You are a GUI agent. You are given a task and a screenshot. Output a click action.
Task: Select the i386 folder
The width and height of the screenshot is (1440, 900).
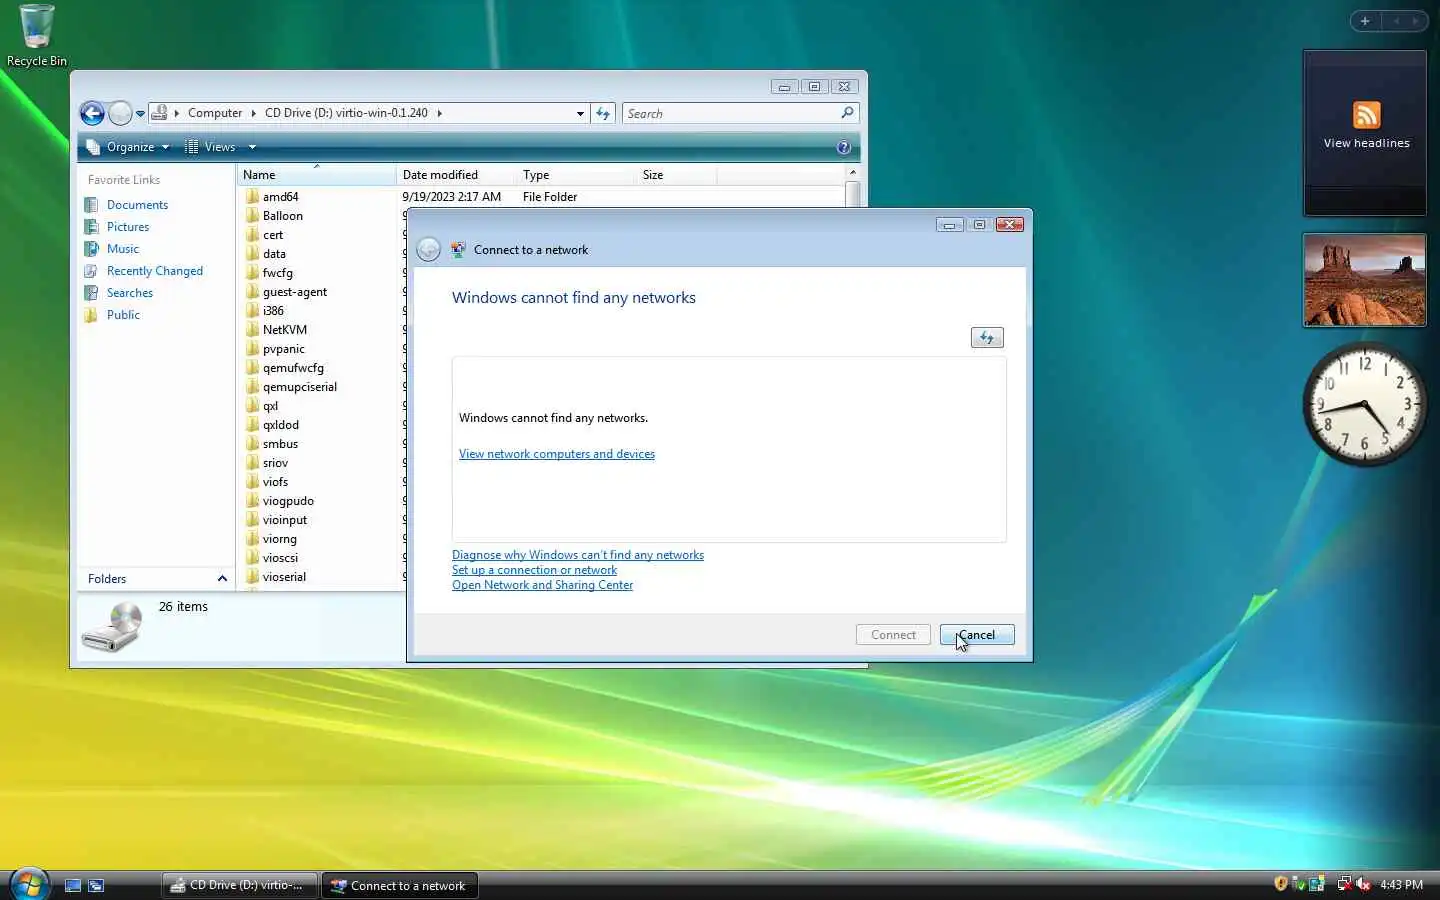[x=273, y=311]
